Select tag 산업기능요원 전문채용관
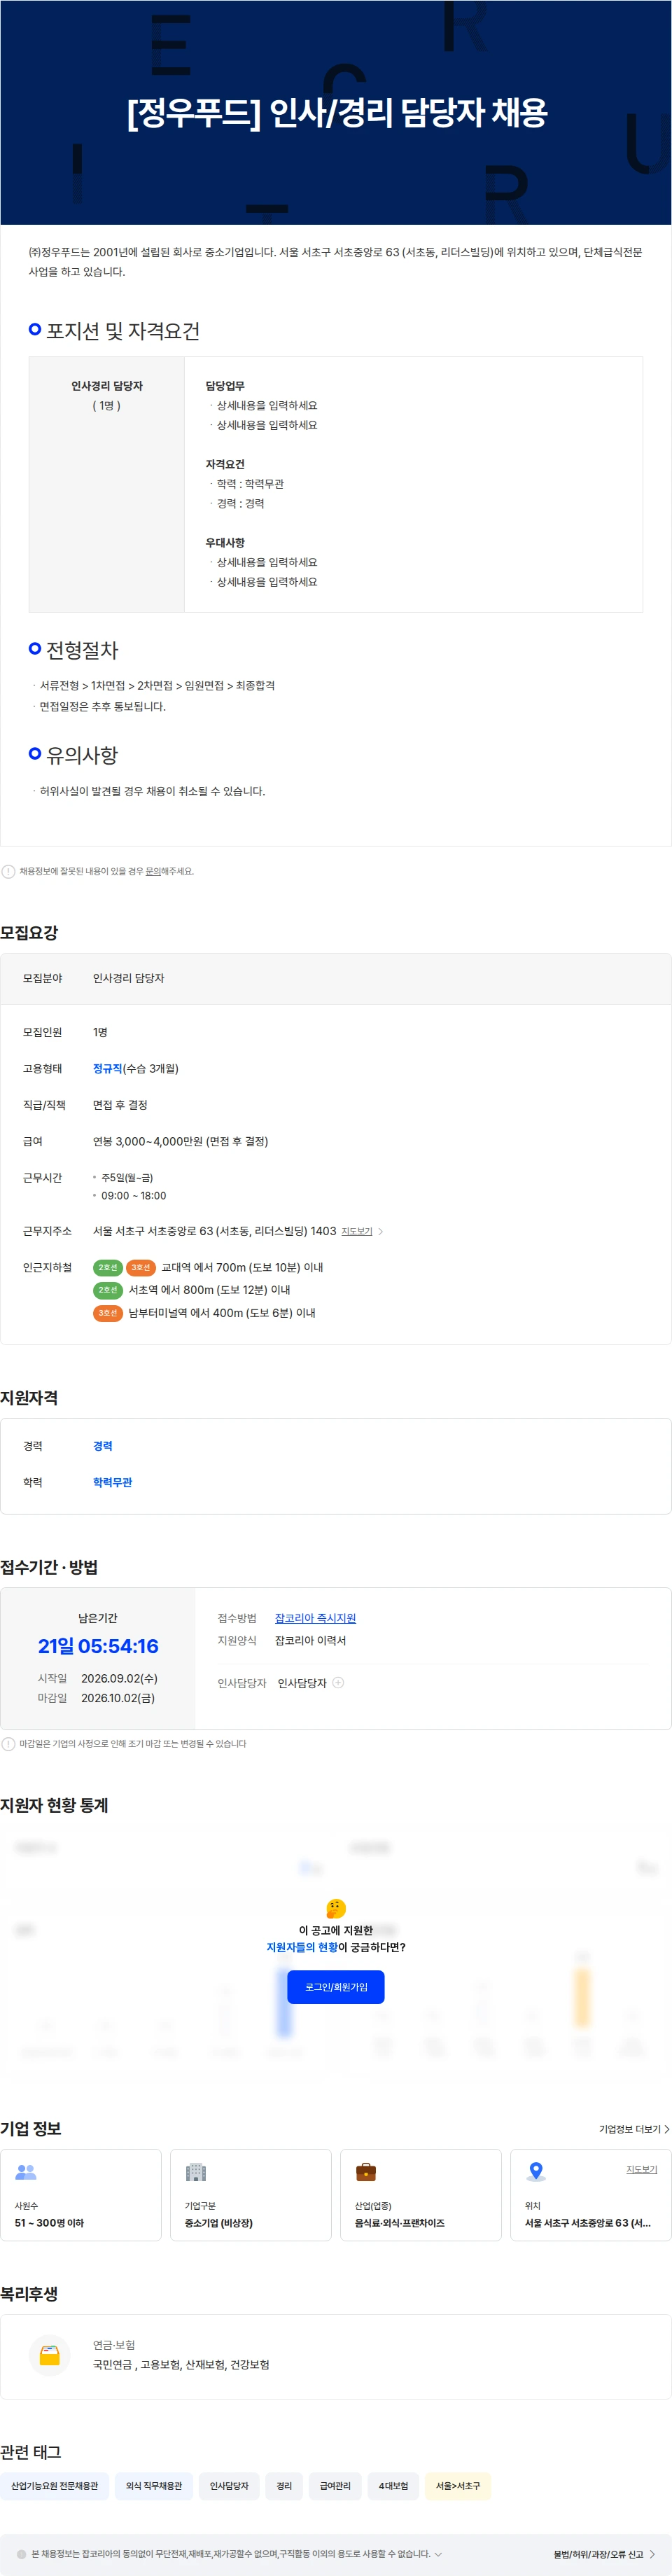This screenshot has height=2576, width=672. coord(55,2486)
